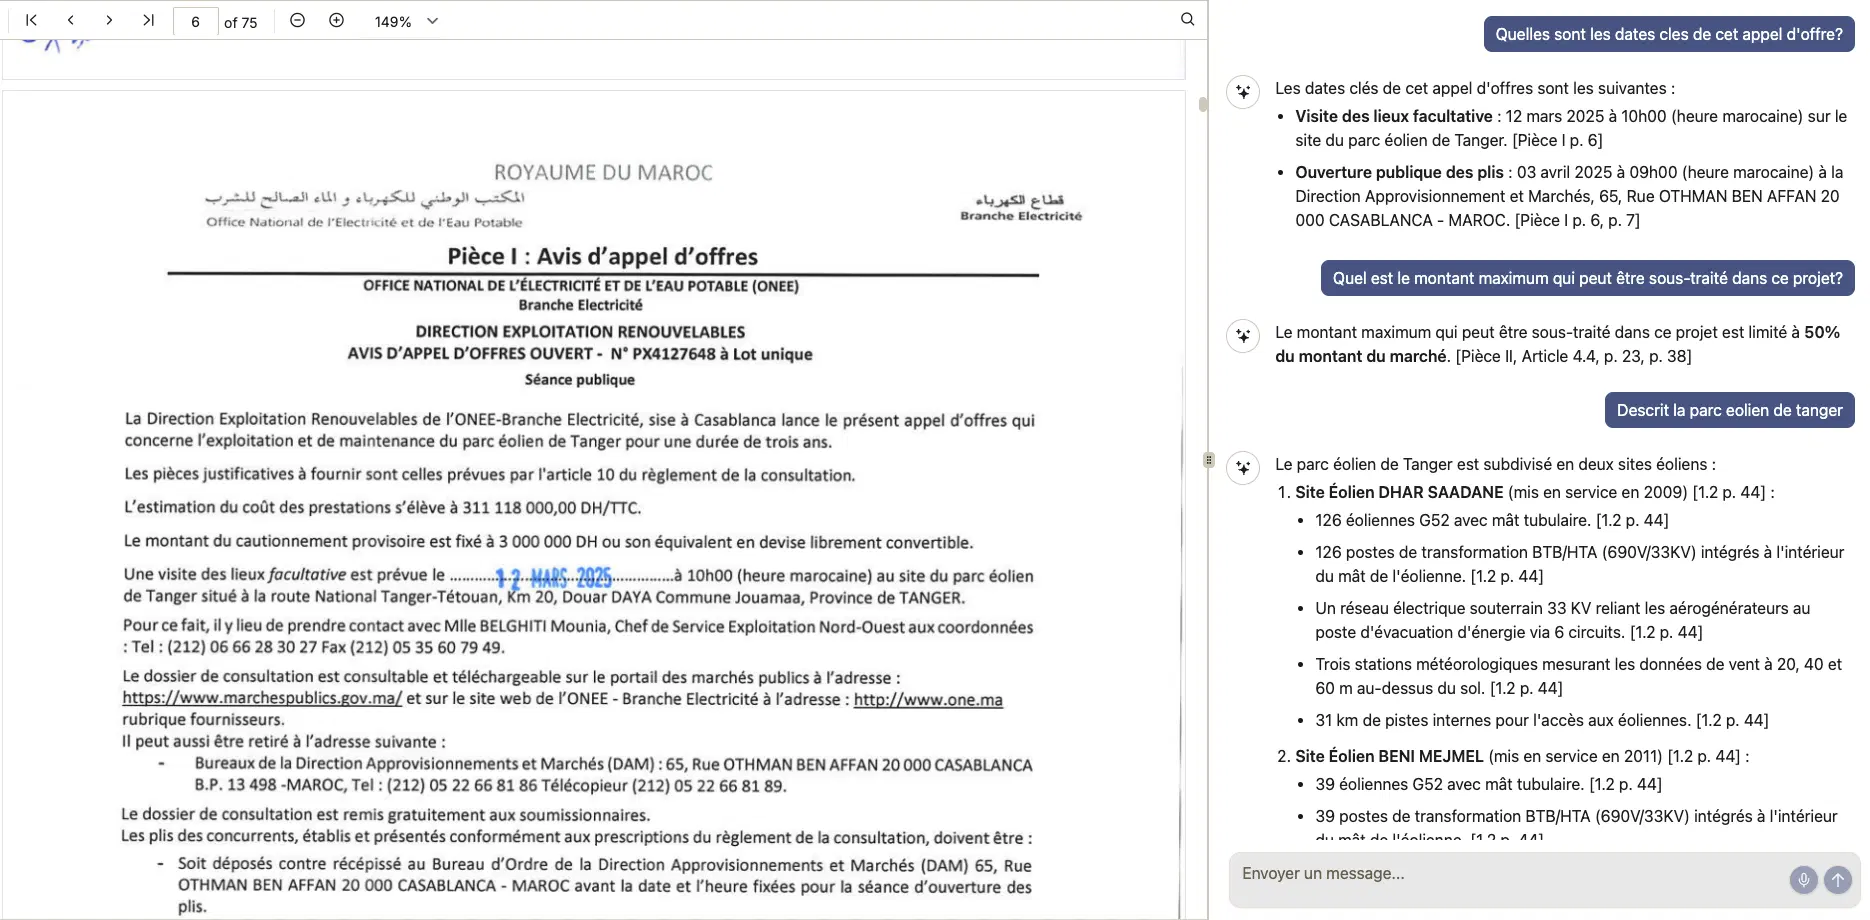Open the https://www.marchespublics.gov.ma/ link
This screenshot has height=920, width=1870.
[x=262, y=698]
